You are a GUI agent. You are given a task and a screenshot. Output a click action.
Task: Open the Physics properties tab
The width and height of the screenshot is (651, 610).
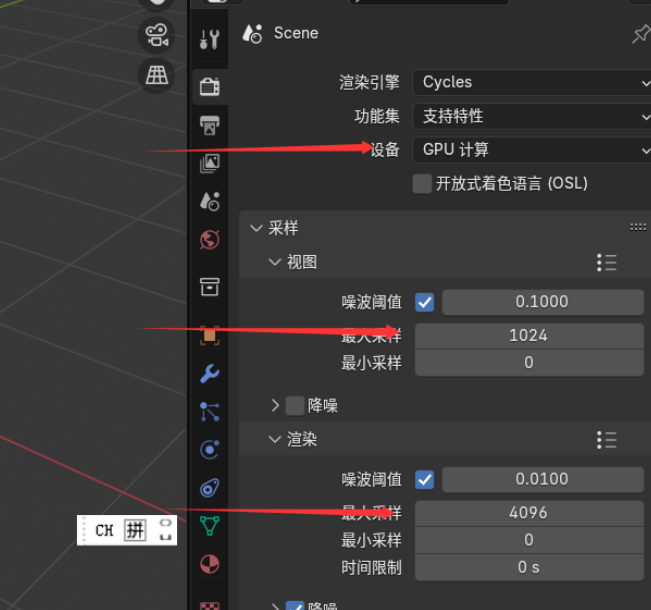click(x=210, y=450)
